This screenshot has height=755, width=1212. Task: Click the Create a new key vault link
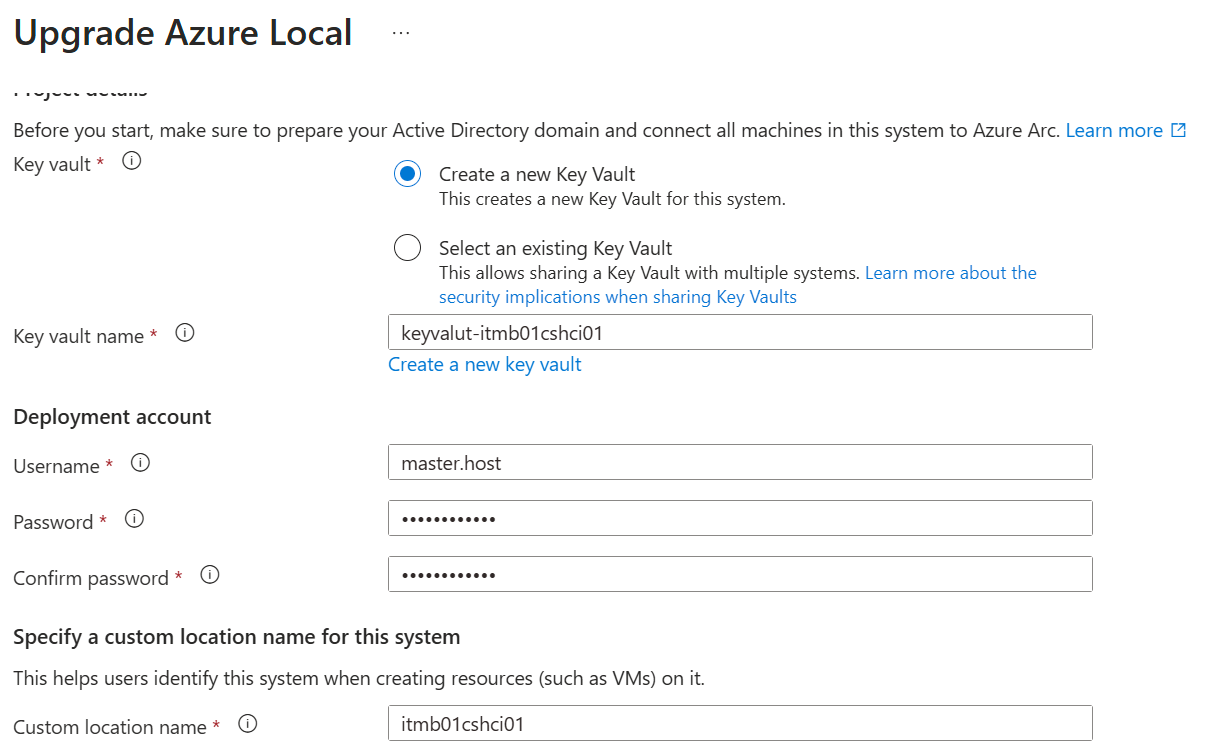[485, 364]
